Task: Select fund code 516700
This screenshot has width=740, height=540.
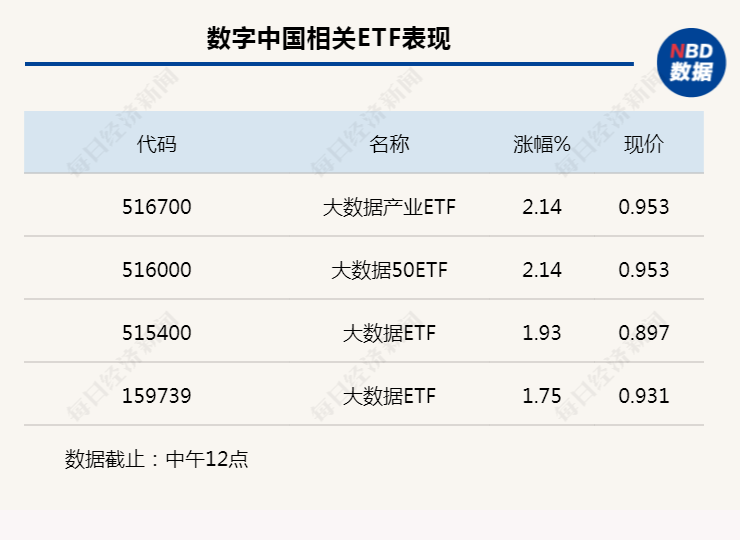Action: pyautogui.click(x=157, y=207)
